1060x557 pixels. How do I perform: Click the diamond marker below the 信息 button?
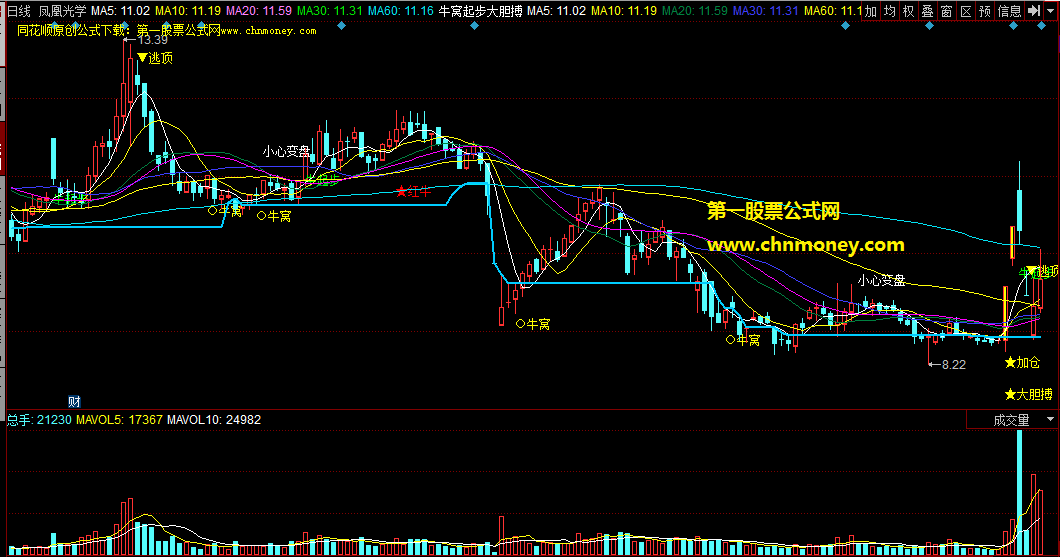1013,26
